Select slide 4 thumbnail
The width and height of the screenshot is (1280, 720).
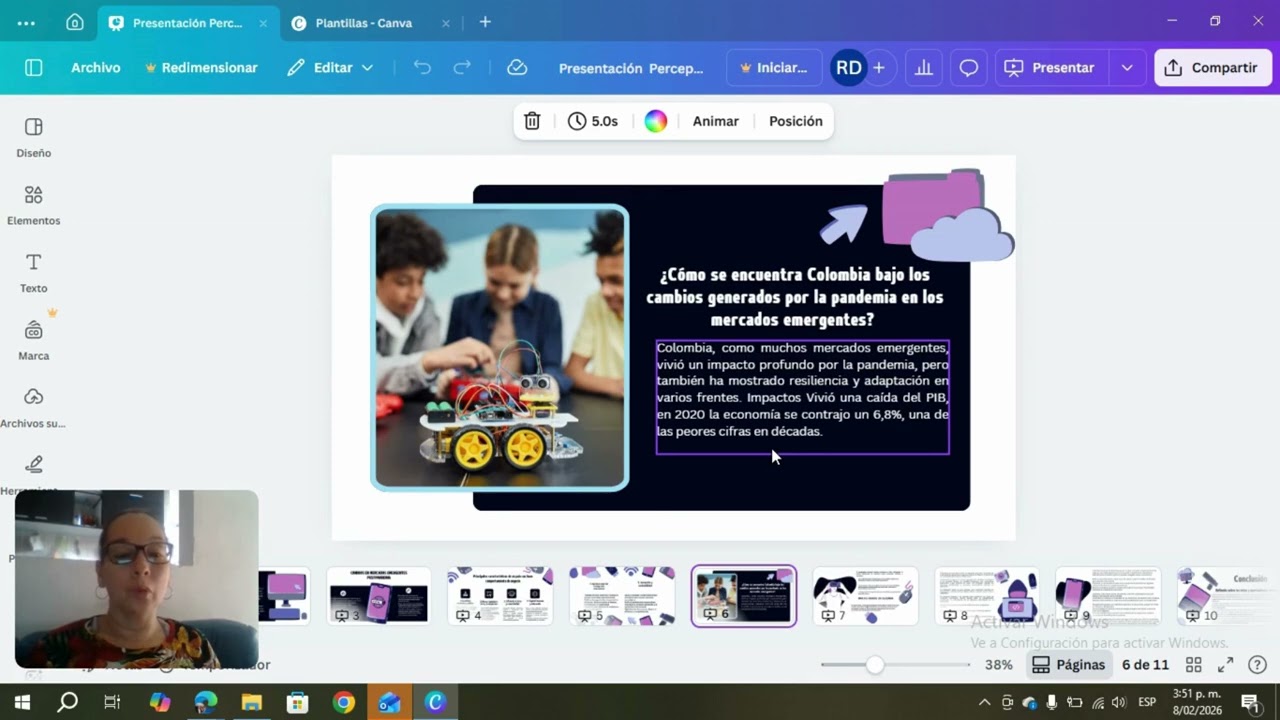click(500, 596)
